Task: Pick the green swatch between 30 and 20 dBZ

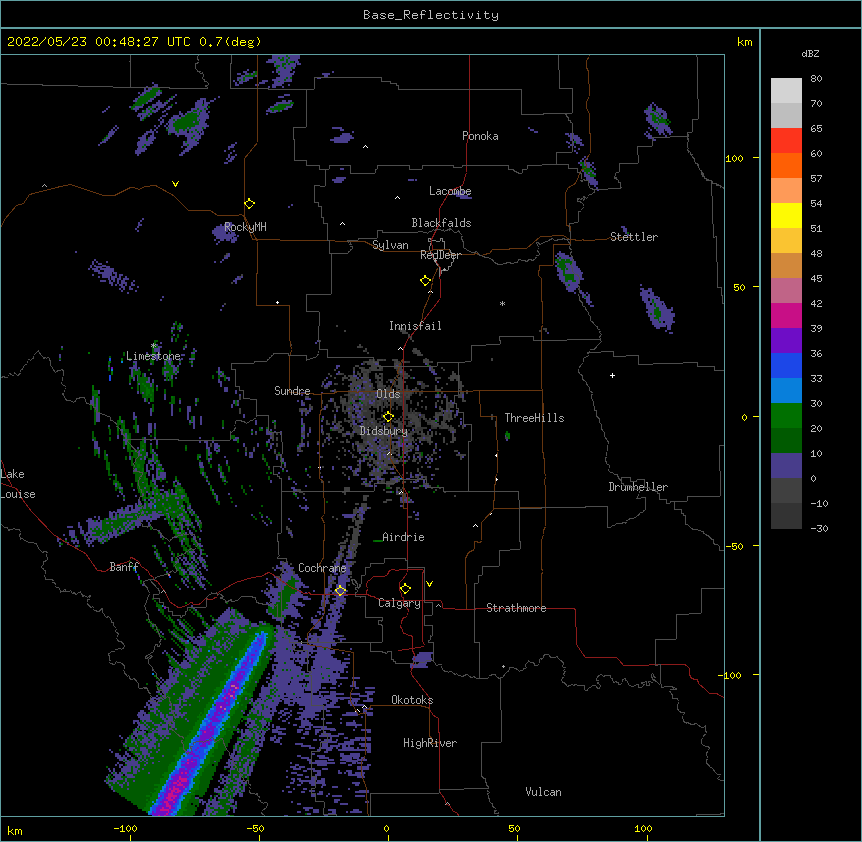Action: coord(786,416)
